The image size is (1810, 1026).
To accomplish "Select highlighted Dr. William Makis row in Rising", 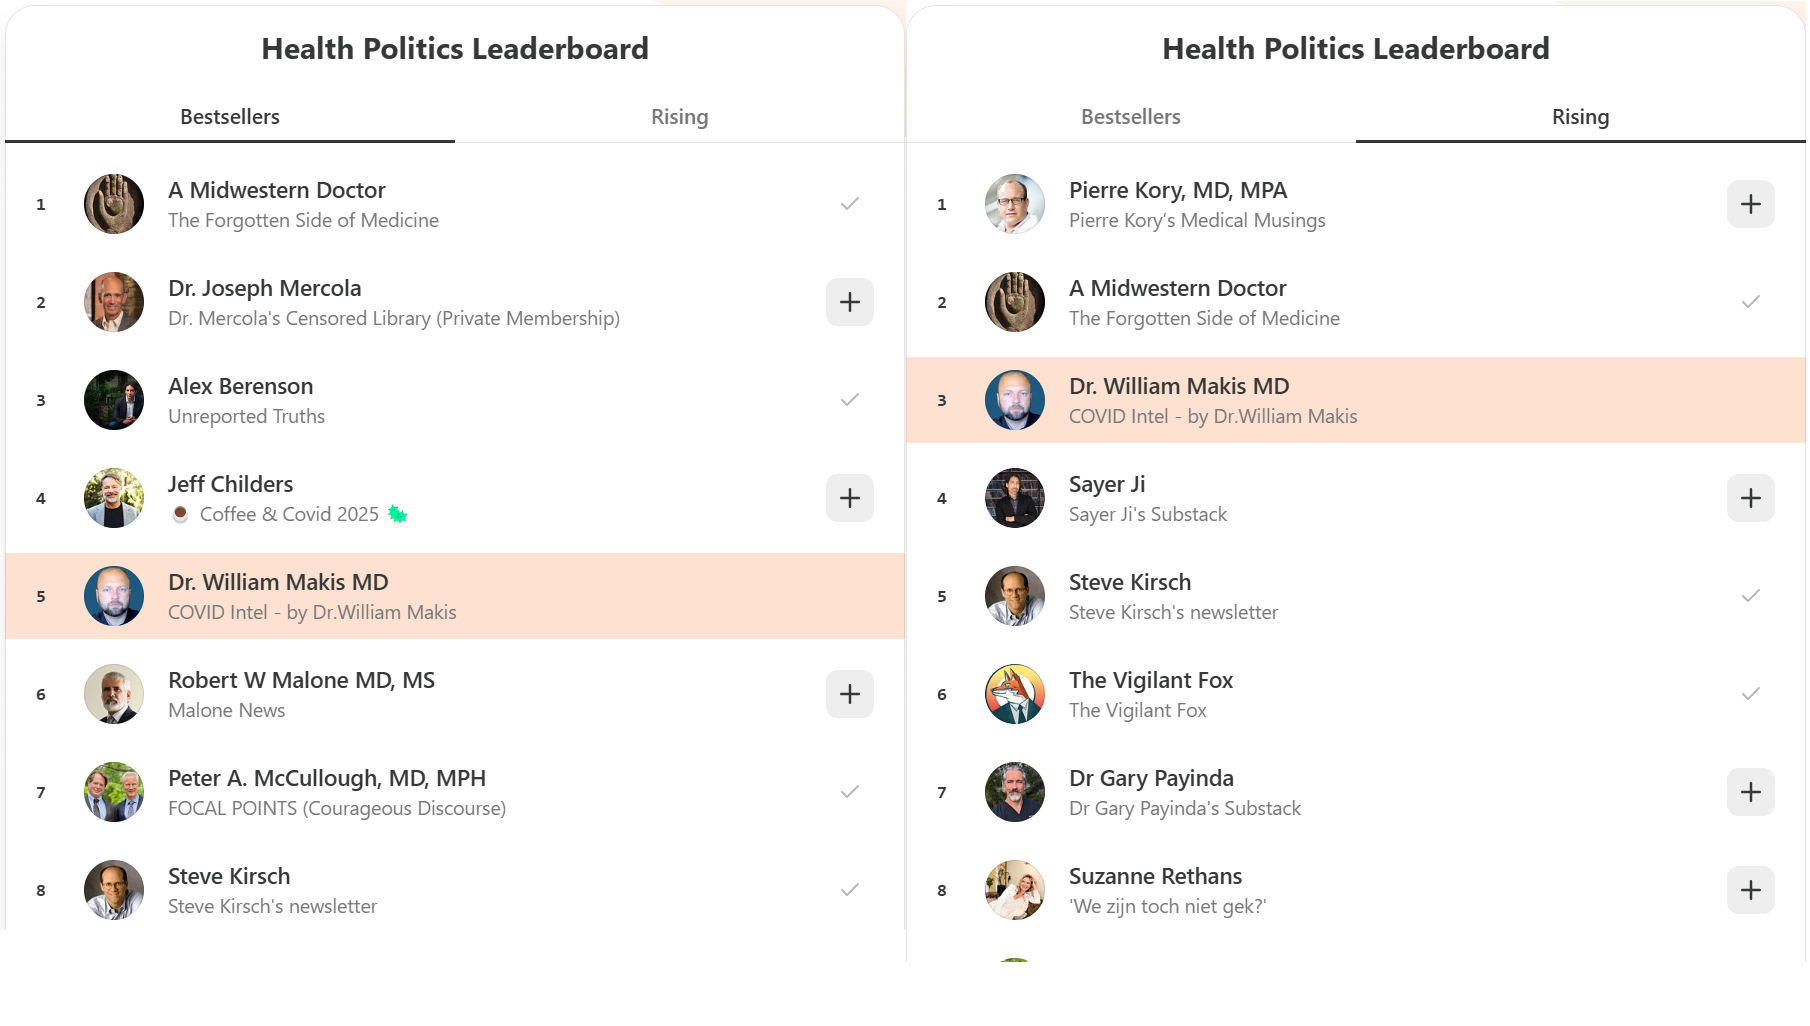I will tap(1355, 400).
